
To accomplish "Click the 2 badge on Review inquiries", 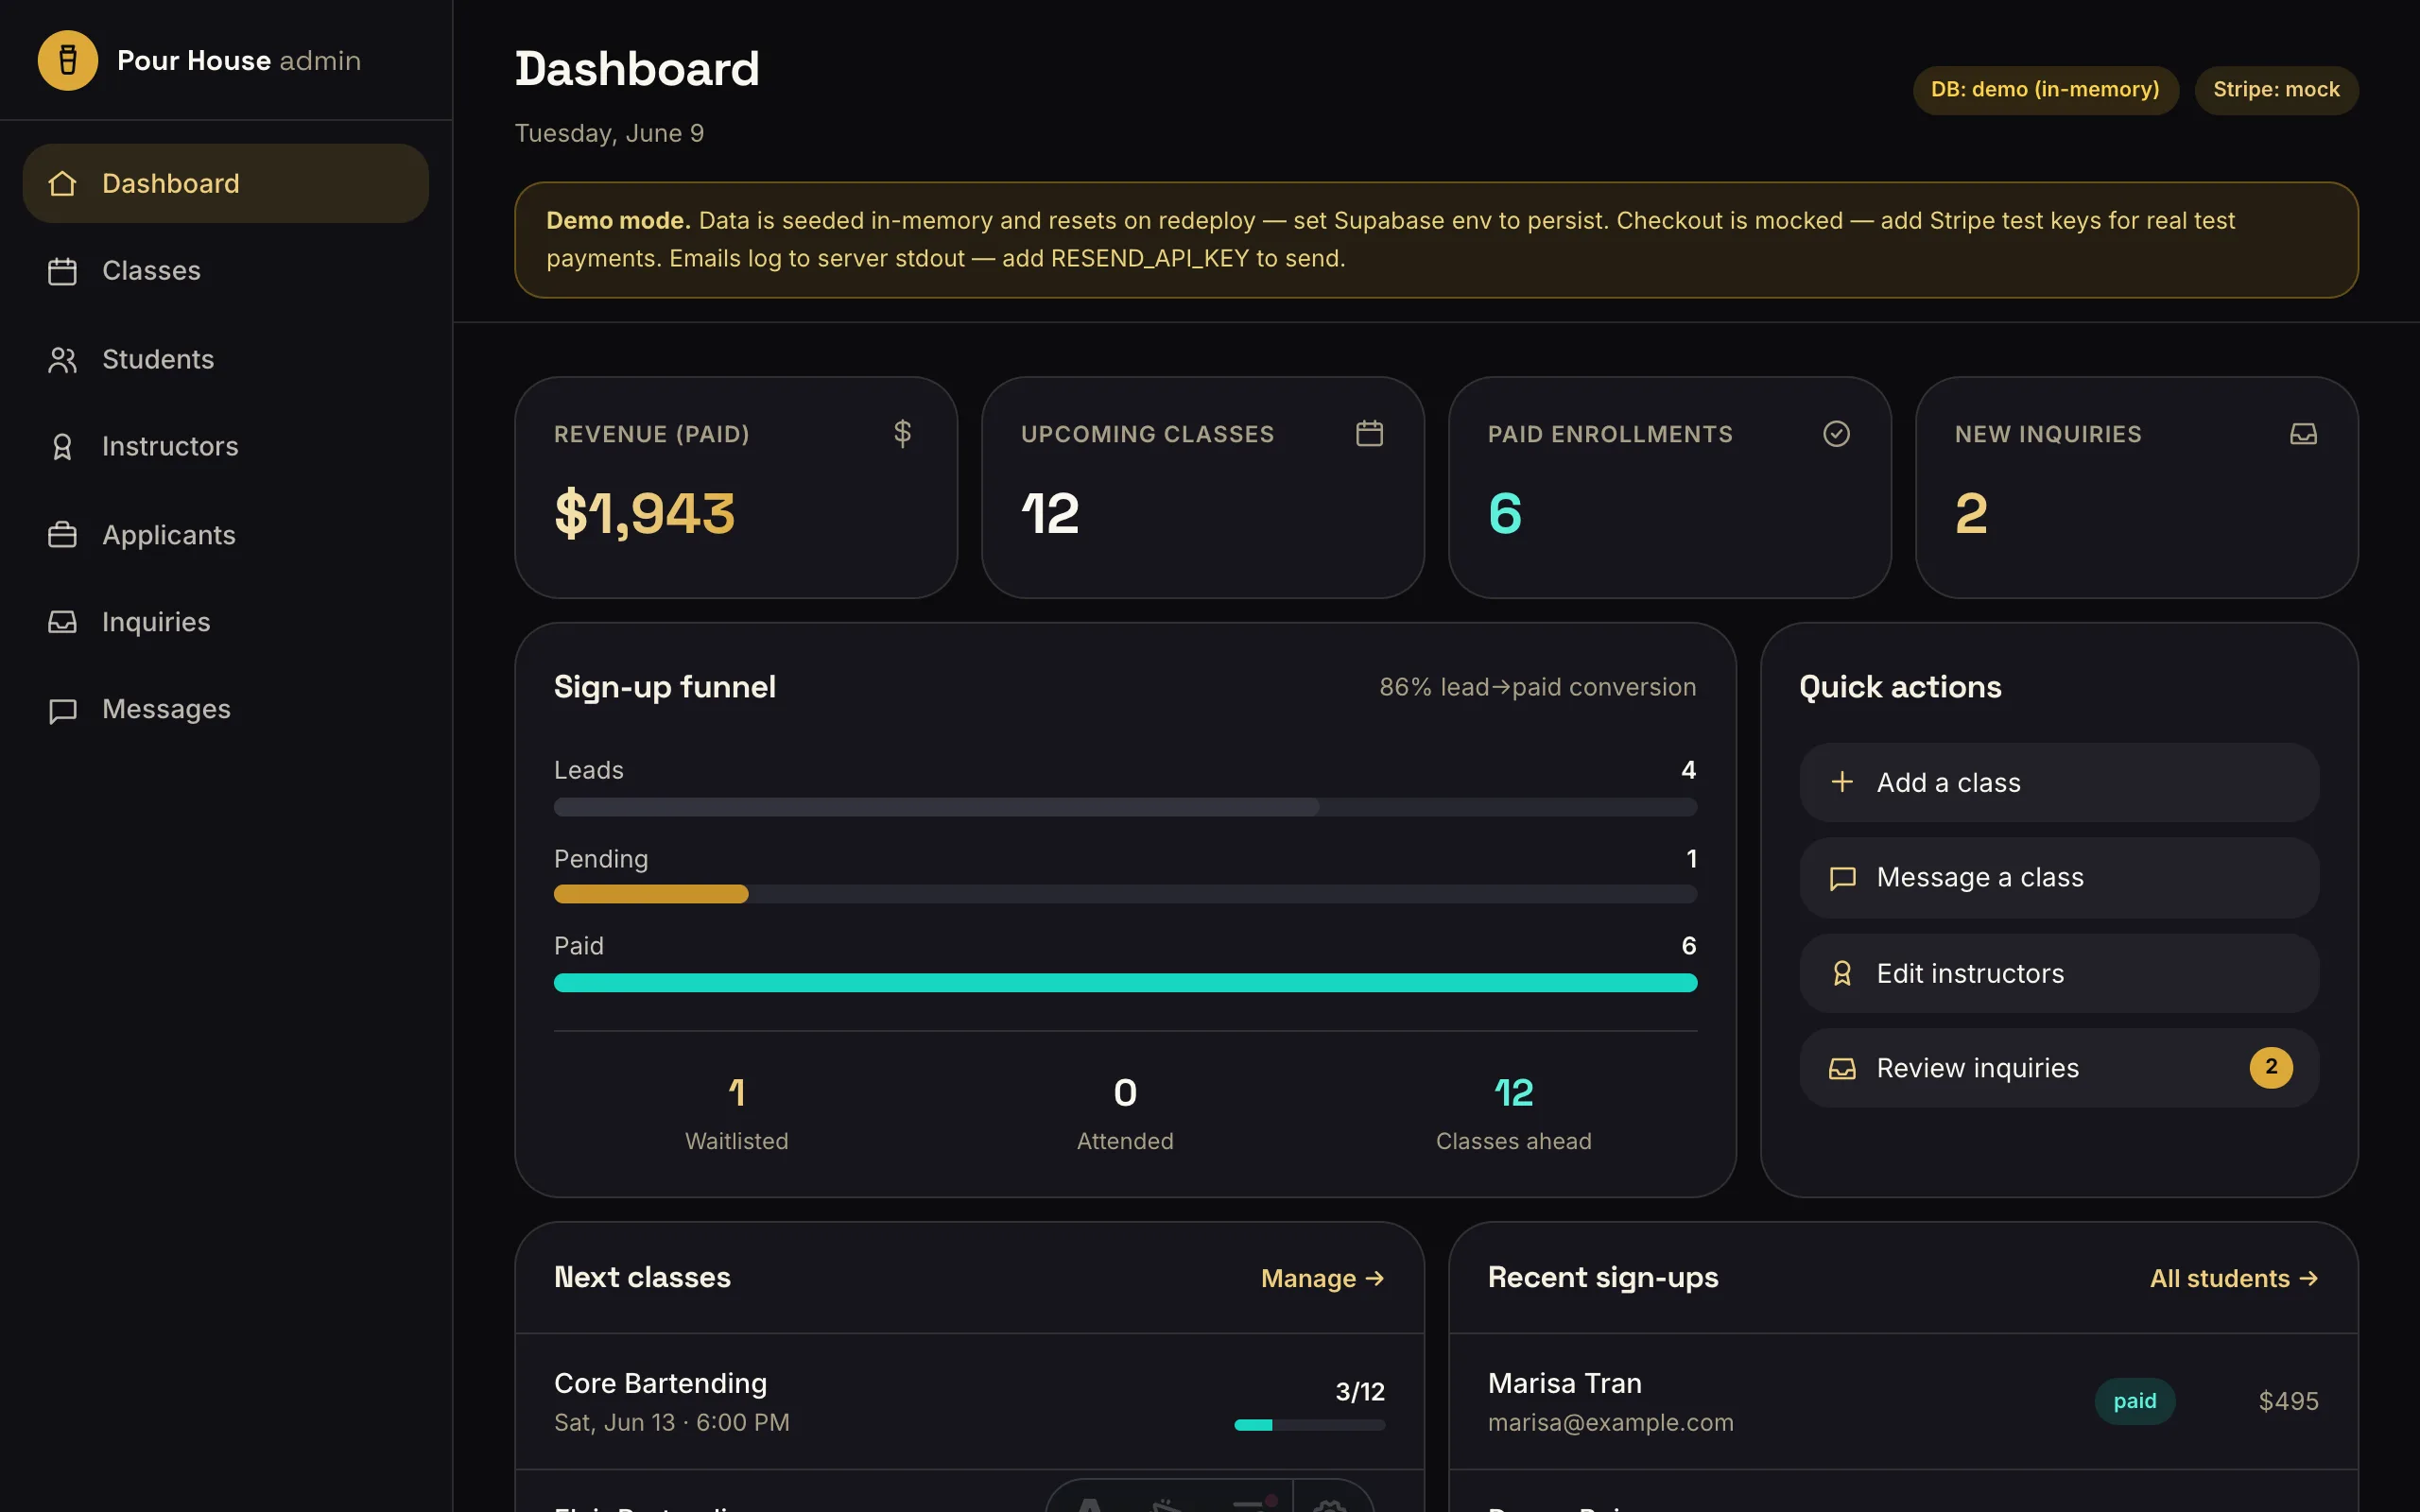I will pyautogui.click(x=2271, y=1067).
